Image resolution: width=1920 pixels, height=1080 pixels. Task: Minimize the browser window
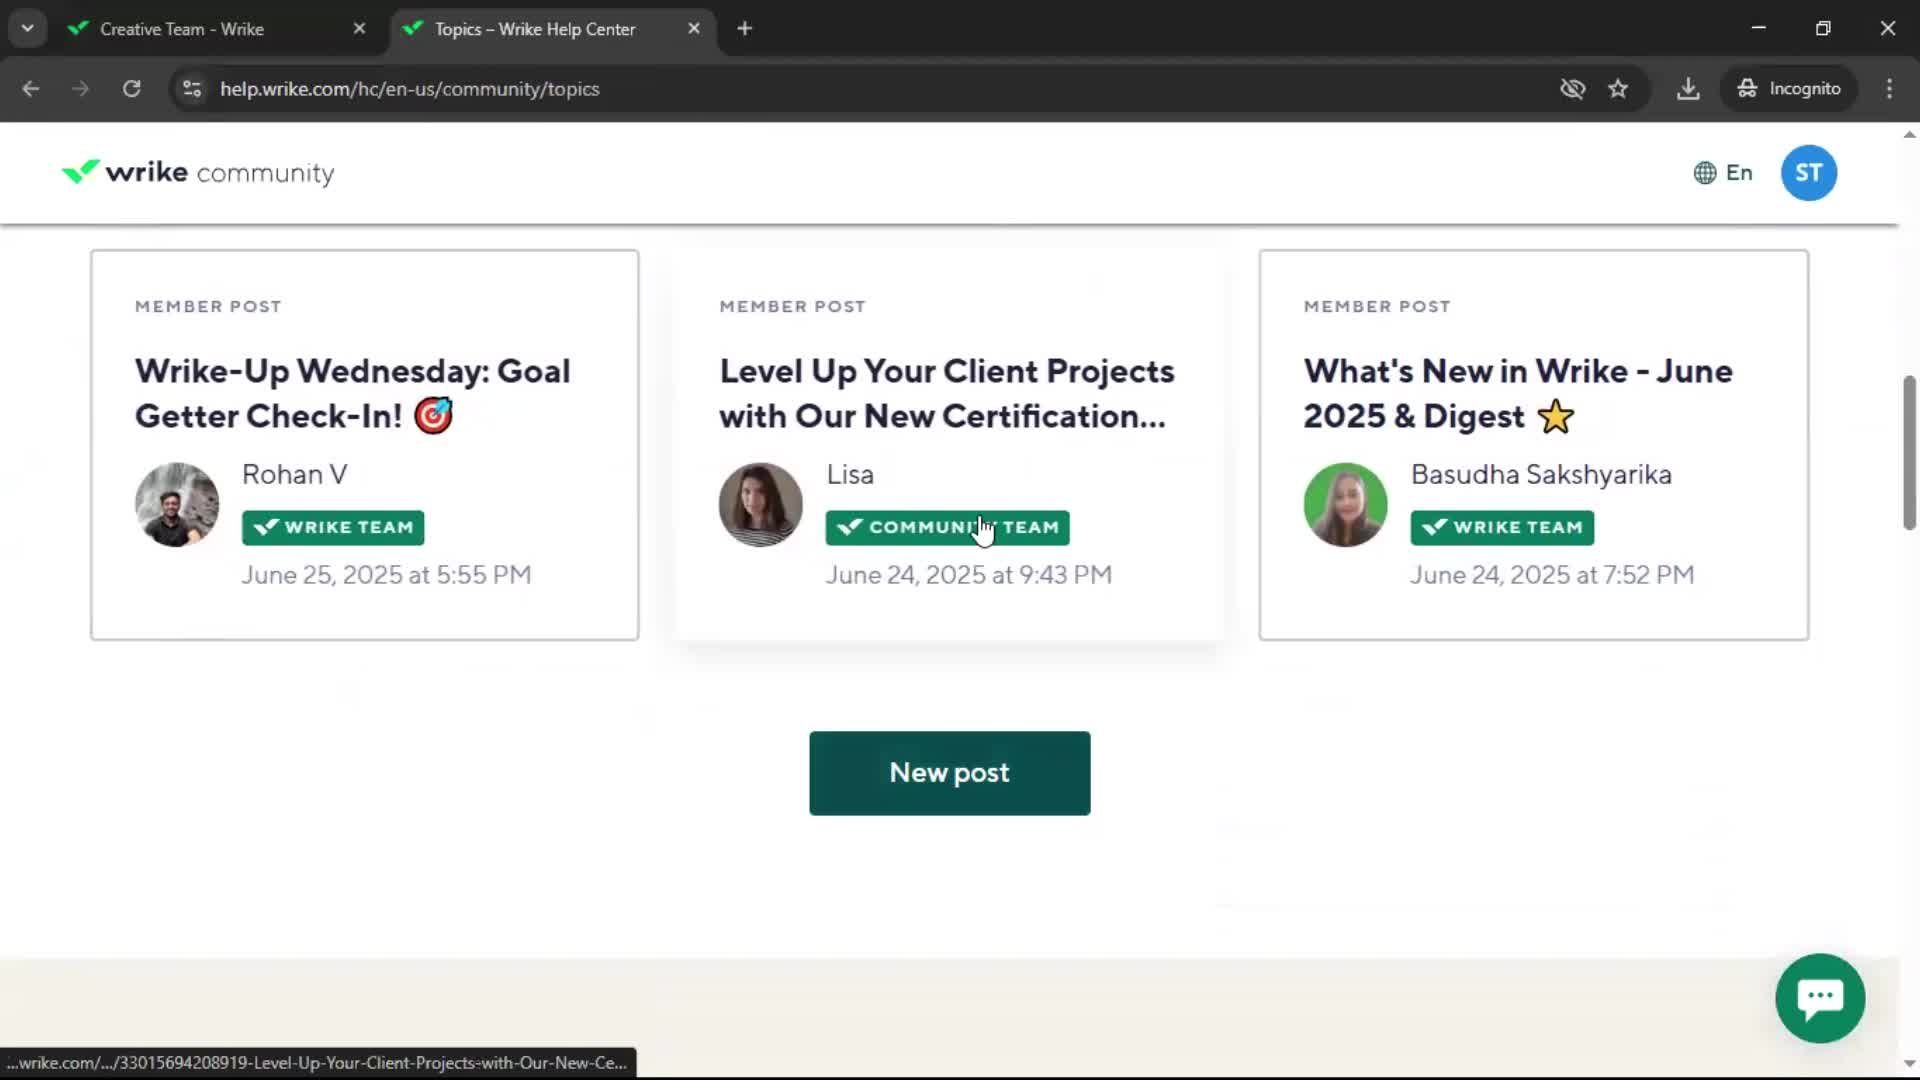point(1758,29)
